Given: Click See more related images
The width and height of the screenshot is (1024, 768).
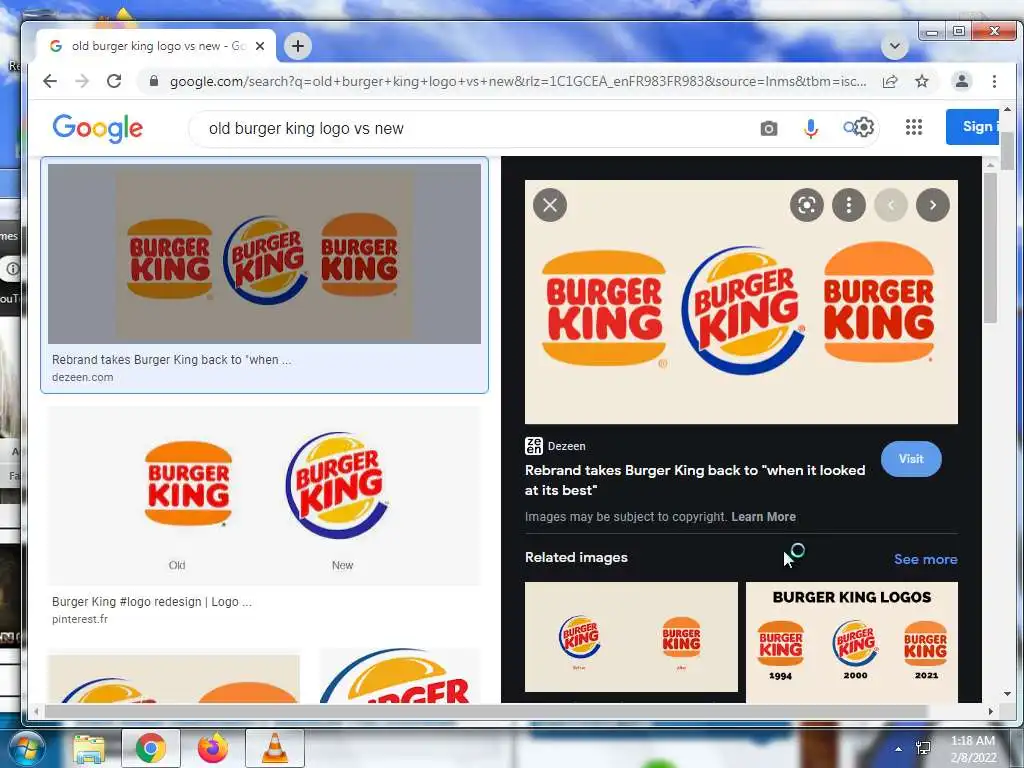Looking at the screenshot, I should click(925, 559).
